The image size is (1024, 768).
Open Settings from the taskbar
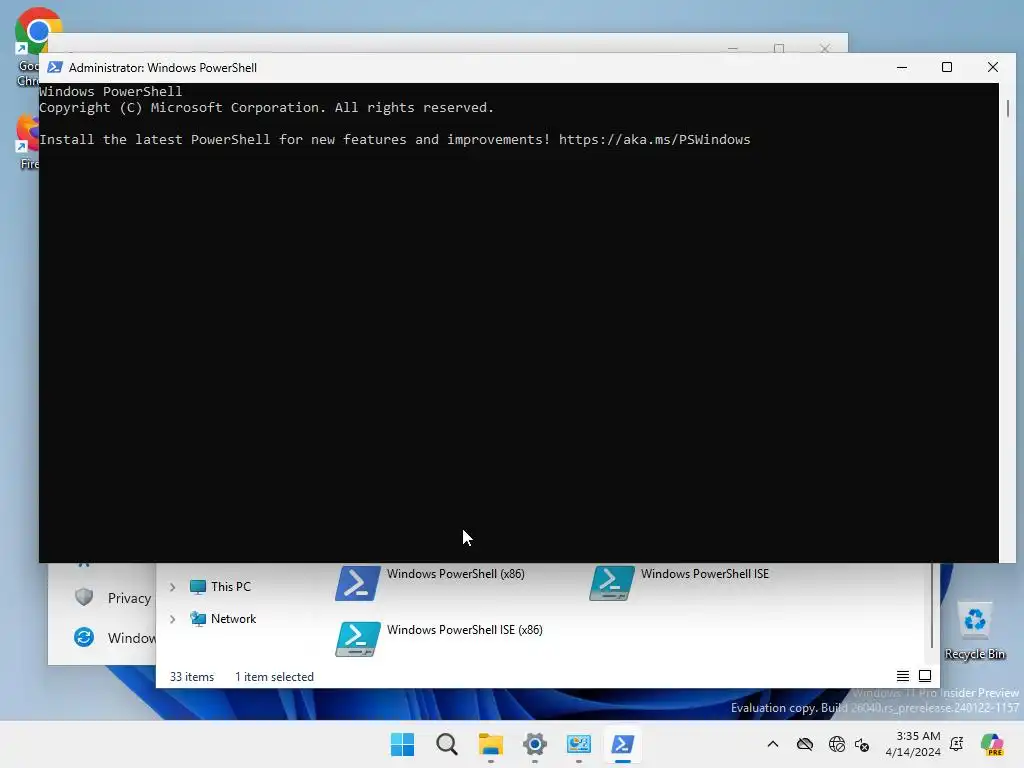point(534,744)
